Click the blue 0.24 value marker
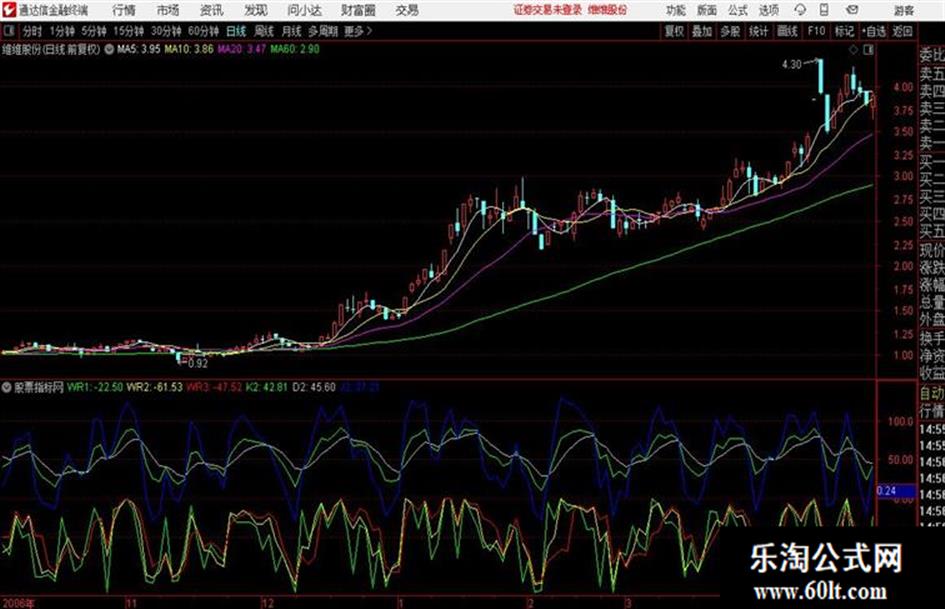 coord(895,491)
